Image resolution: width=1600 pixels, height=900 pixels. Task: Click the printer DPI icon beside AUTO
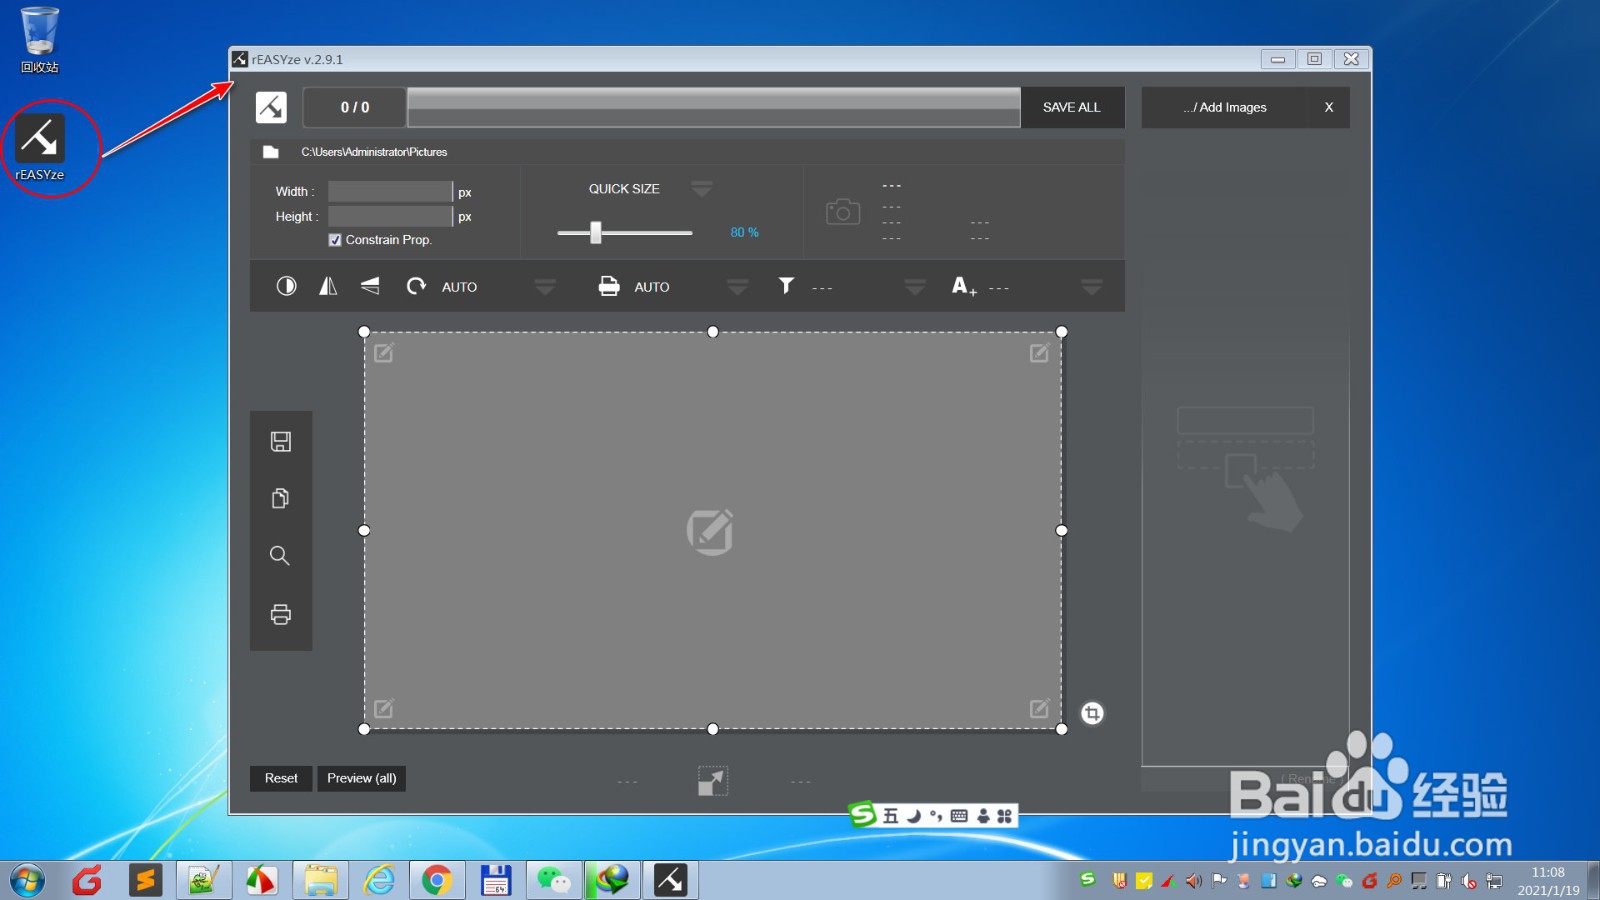tap(609, 286)
